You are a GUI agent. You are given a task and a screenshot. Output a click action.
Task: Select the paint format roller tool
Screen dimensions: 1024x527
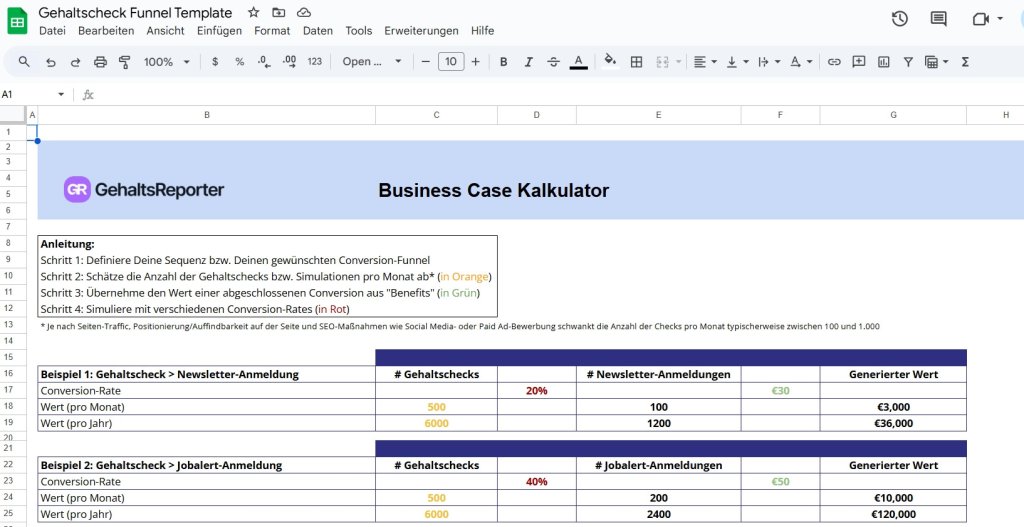click(125, 62)
